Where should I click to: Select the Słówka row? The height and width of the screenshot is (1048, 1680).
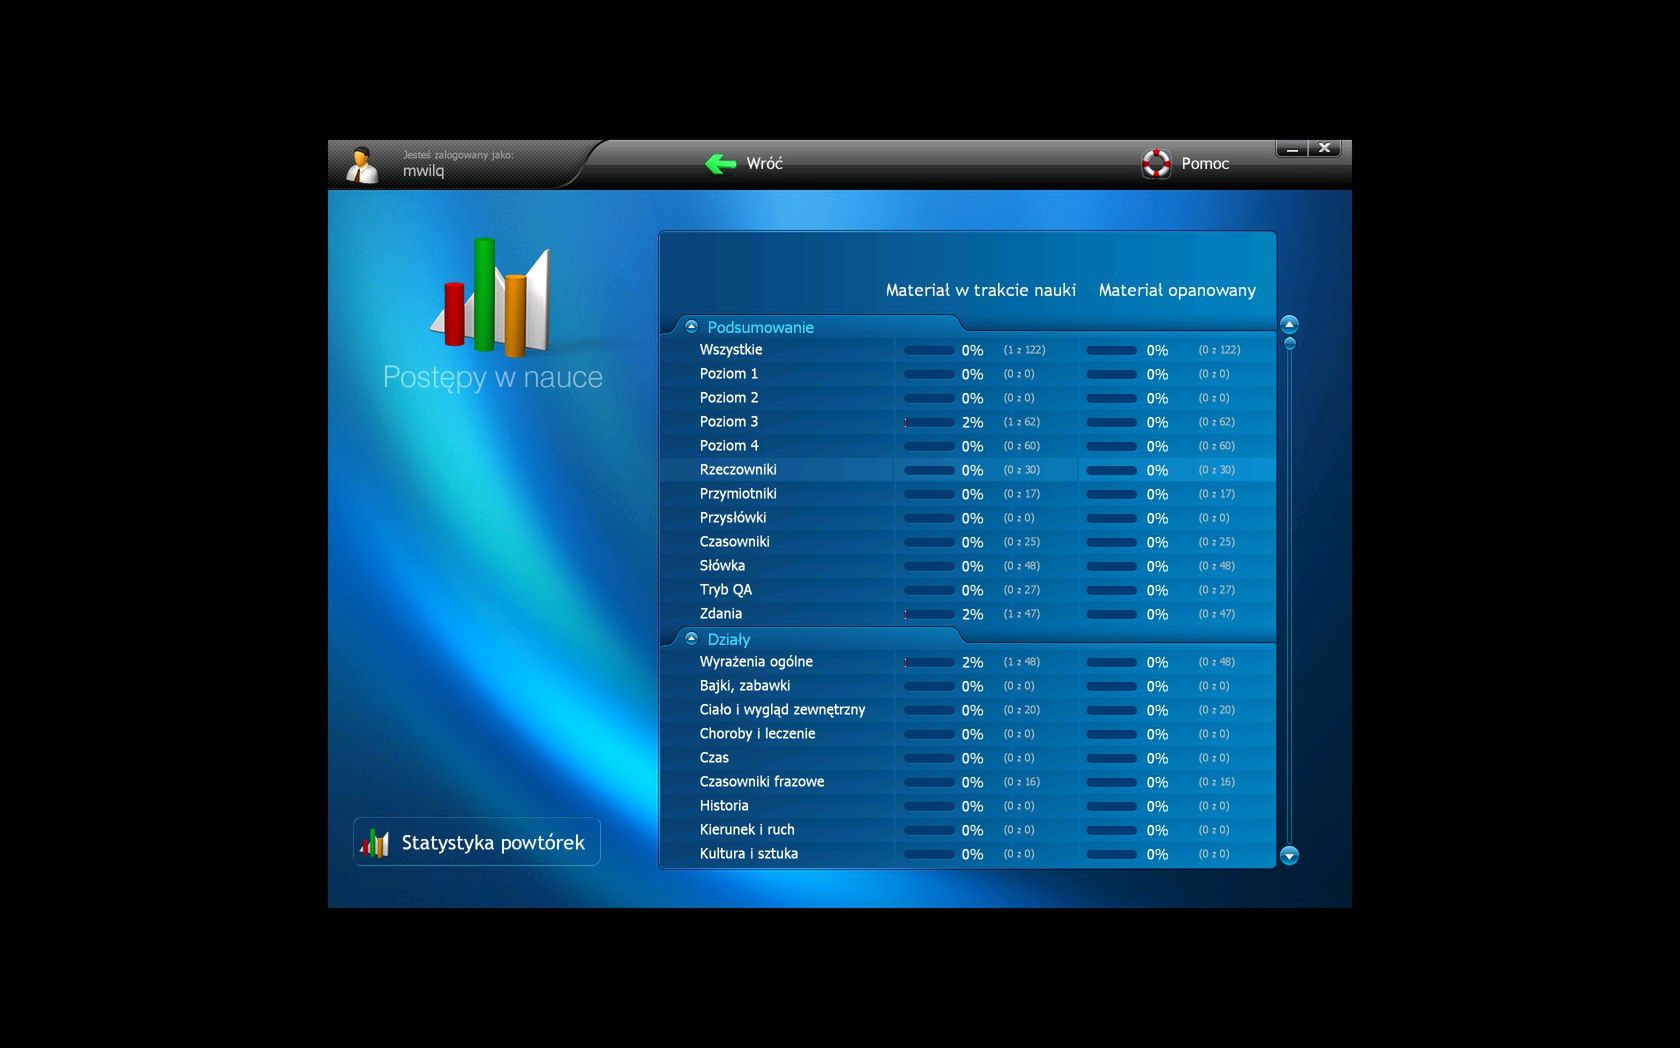(967, 566)
